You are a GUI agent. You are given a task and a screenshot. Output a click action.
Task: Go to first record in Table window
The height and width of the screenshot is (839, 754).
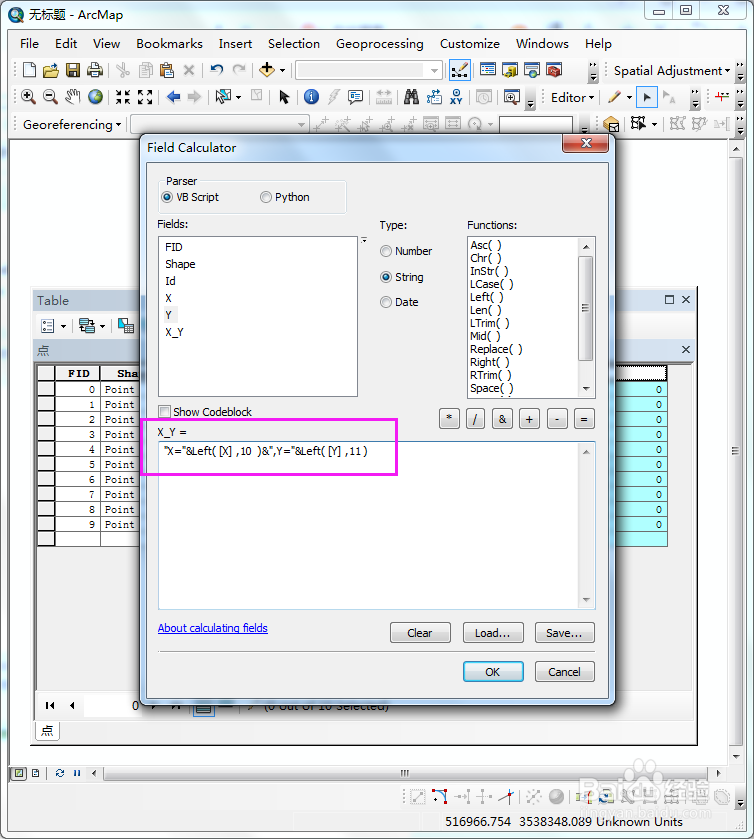point(50,705)
